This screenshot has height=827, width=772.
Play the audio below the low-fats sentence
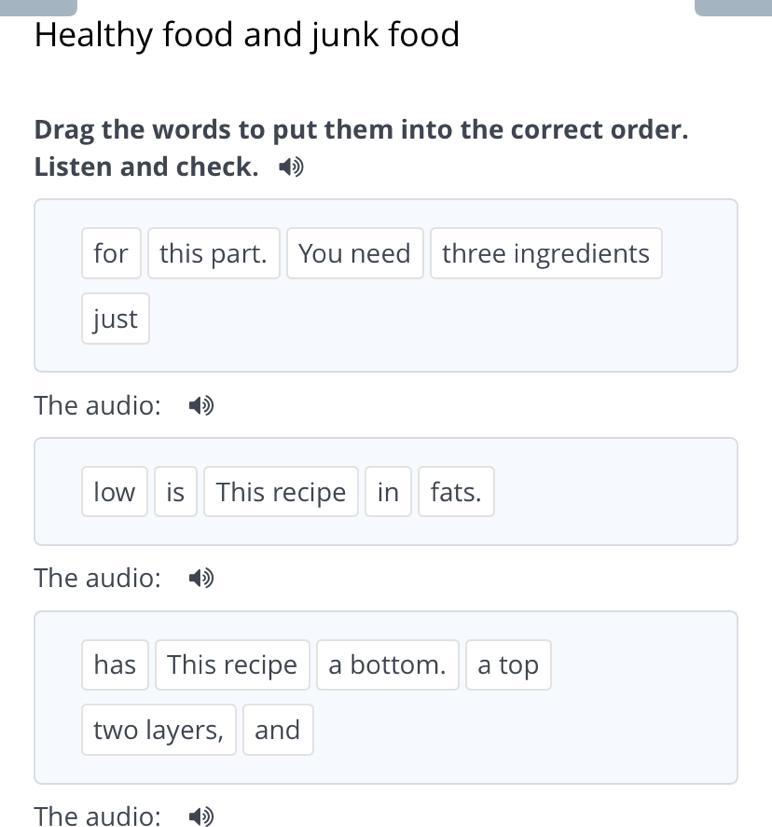point(201,578)
